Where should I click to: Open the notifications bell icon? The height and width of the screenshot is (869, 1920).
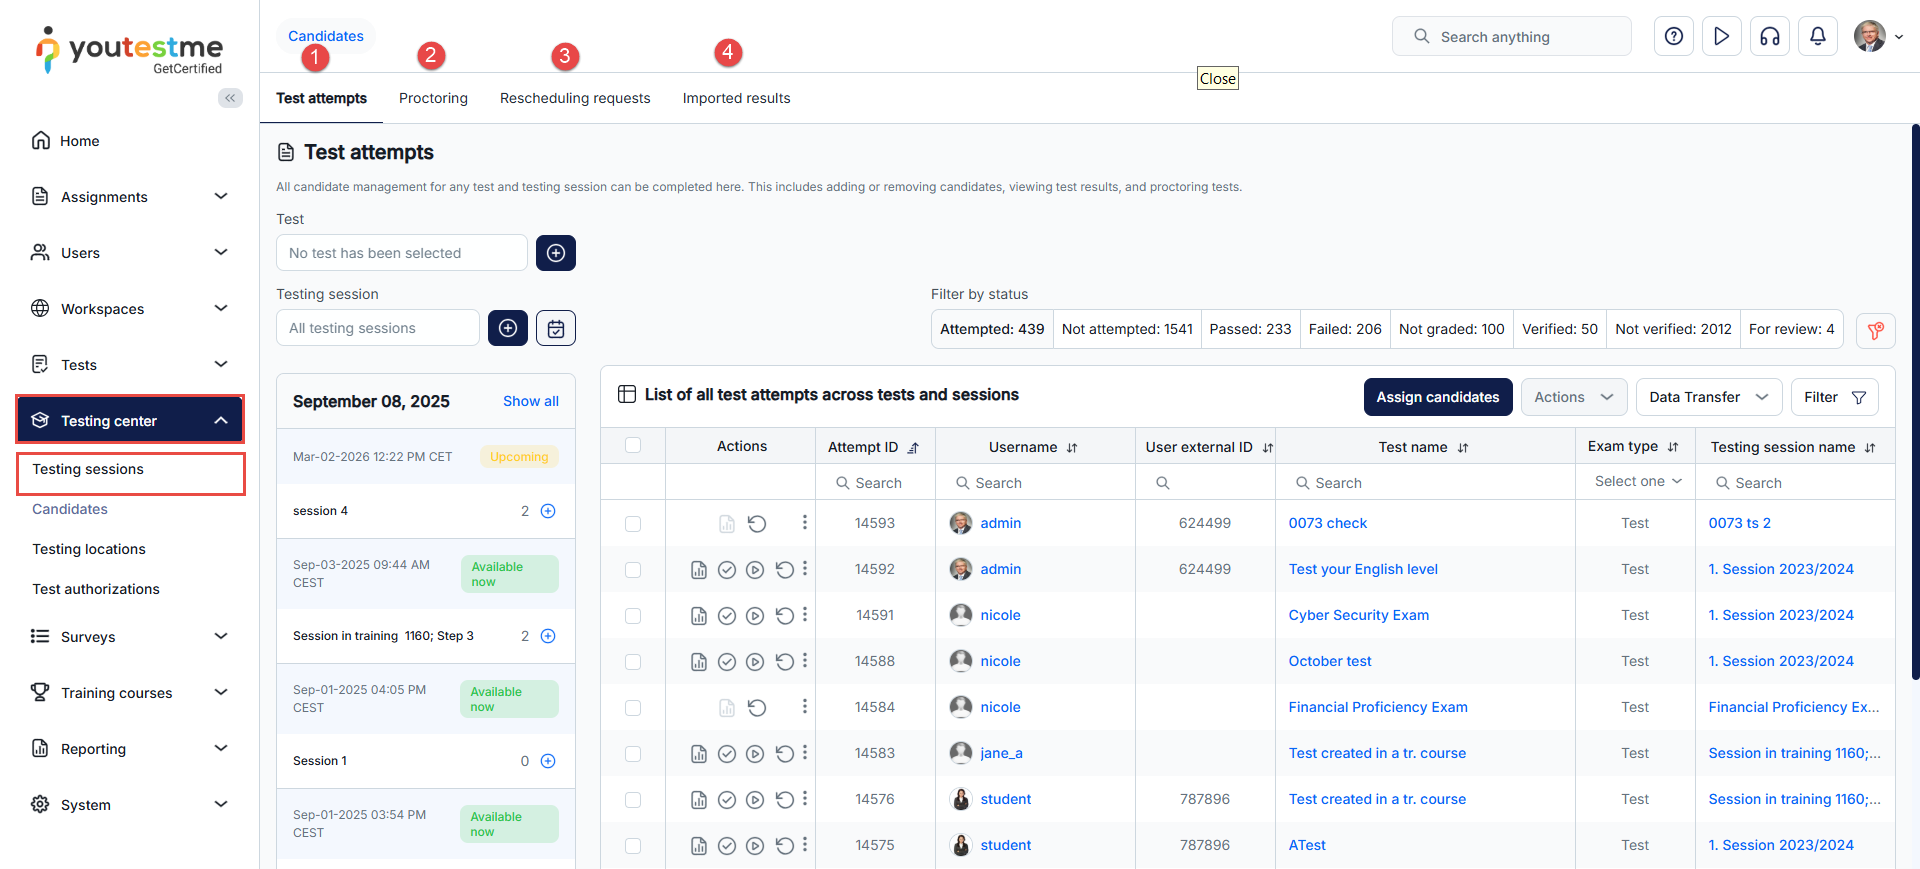(x=1817, y=37)
